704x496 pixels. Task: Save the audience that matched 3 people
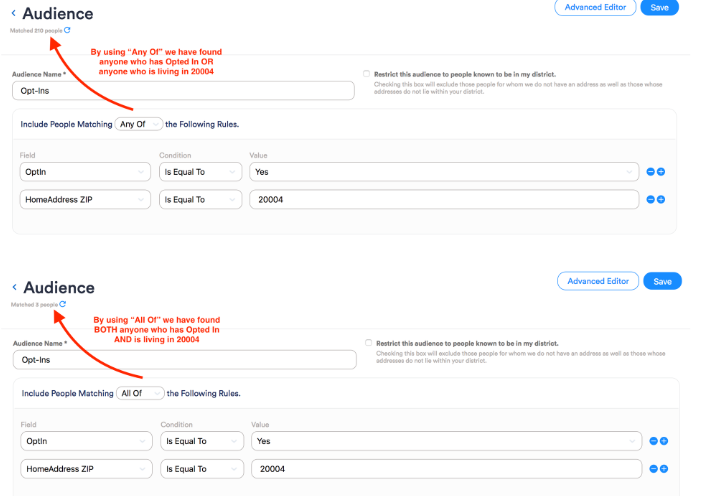(x=661, y=281)
